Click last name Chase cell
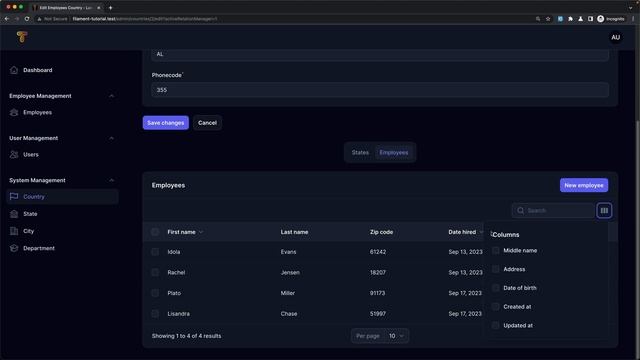This screenshot has width=640, height=360. click(289, 313)
